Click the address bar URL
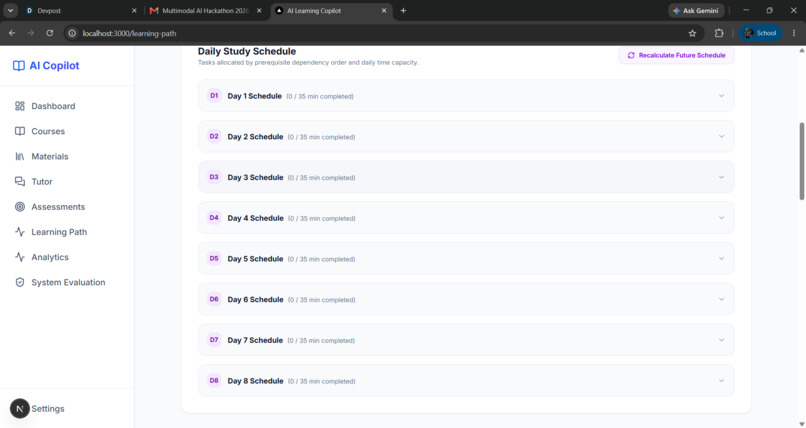The height and width of the screenshot is (428, 806). 130,33
